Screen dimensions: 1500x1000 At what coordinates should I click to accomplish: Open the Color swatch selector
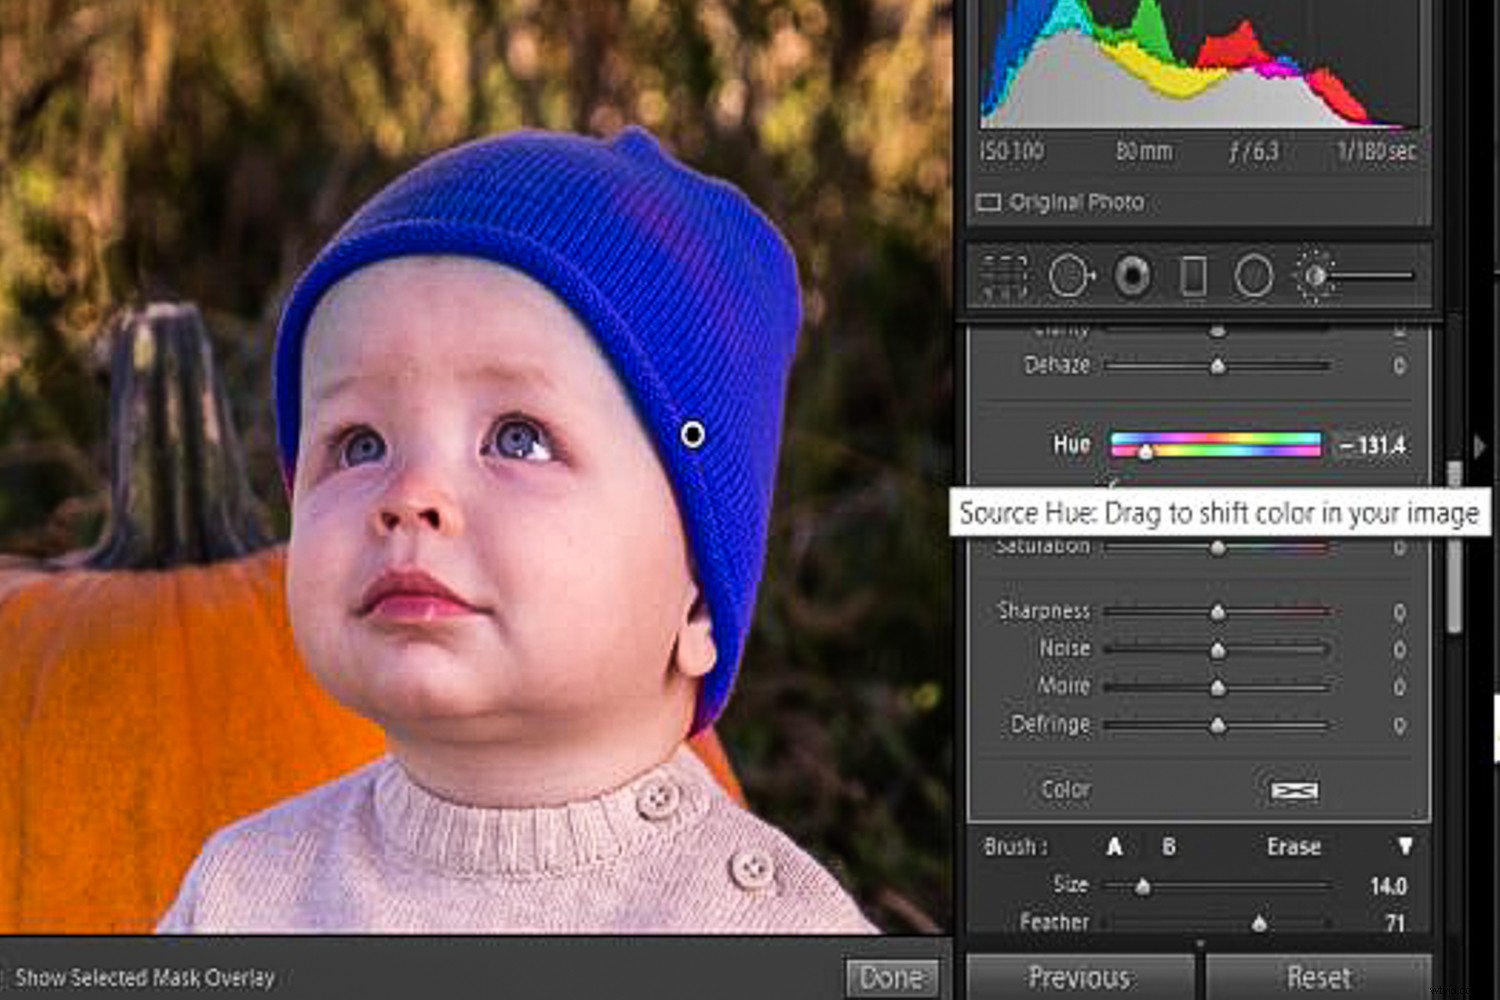click(x=1294, y=790)
